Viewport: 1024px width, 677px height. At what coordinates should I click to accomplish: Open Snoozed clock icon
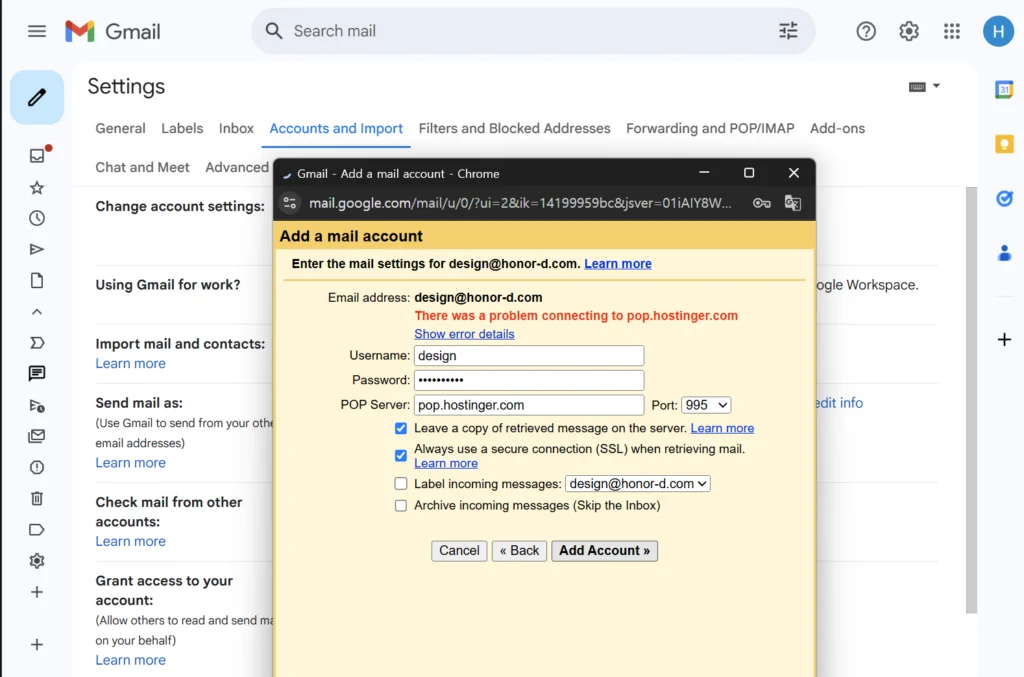pos(37,218)
